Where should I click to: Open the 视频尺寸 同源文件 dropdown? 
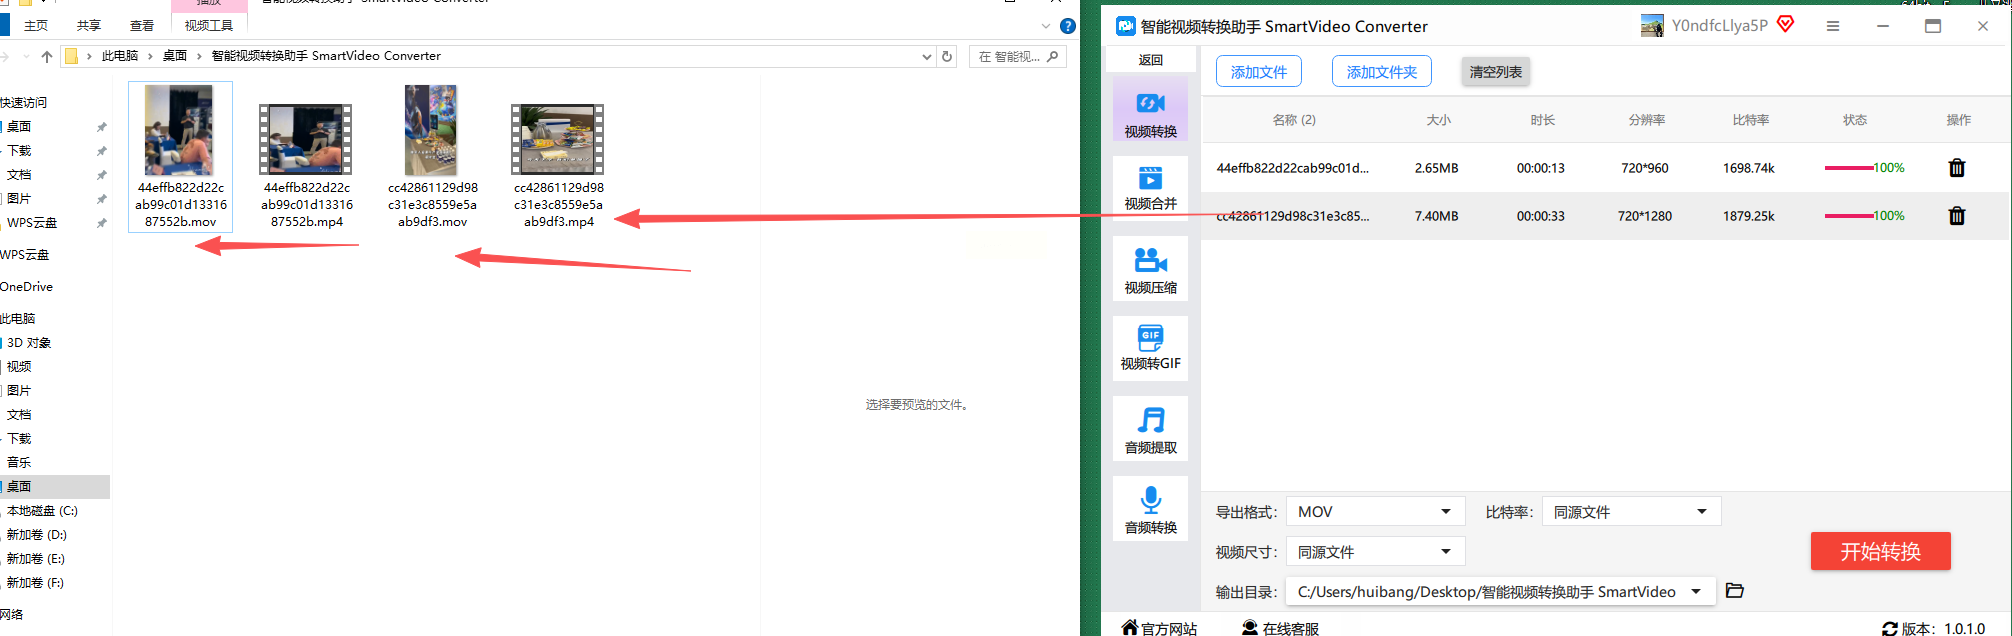(x=1375, y=551)
